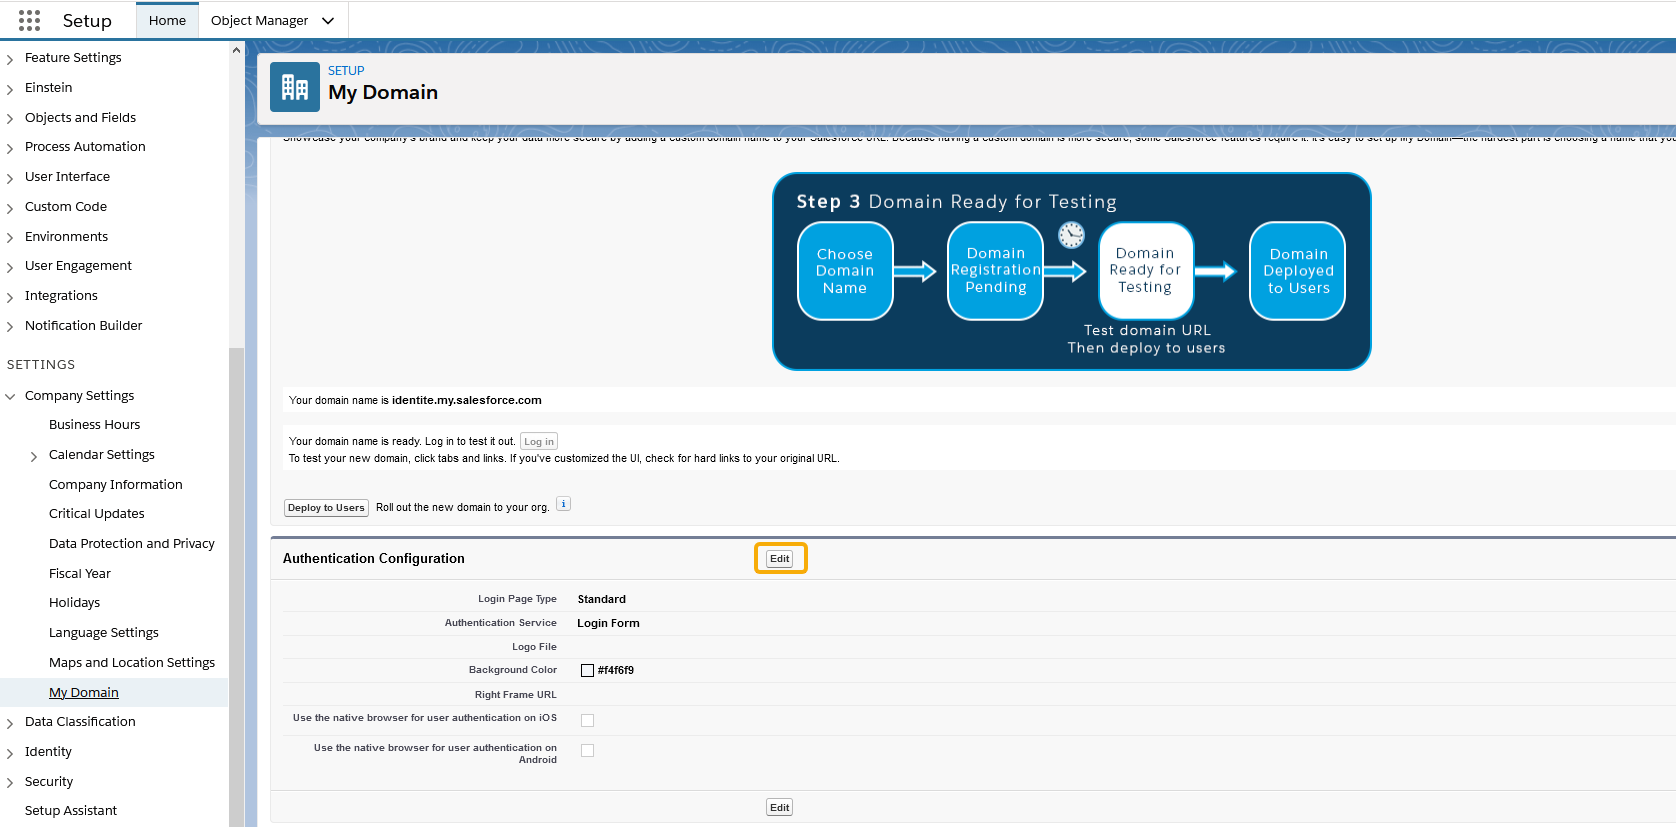Click the info icon beside Deploy to Users
The height and width of the screenshot is (827, 1676).
[x=563, y=504]
